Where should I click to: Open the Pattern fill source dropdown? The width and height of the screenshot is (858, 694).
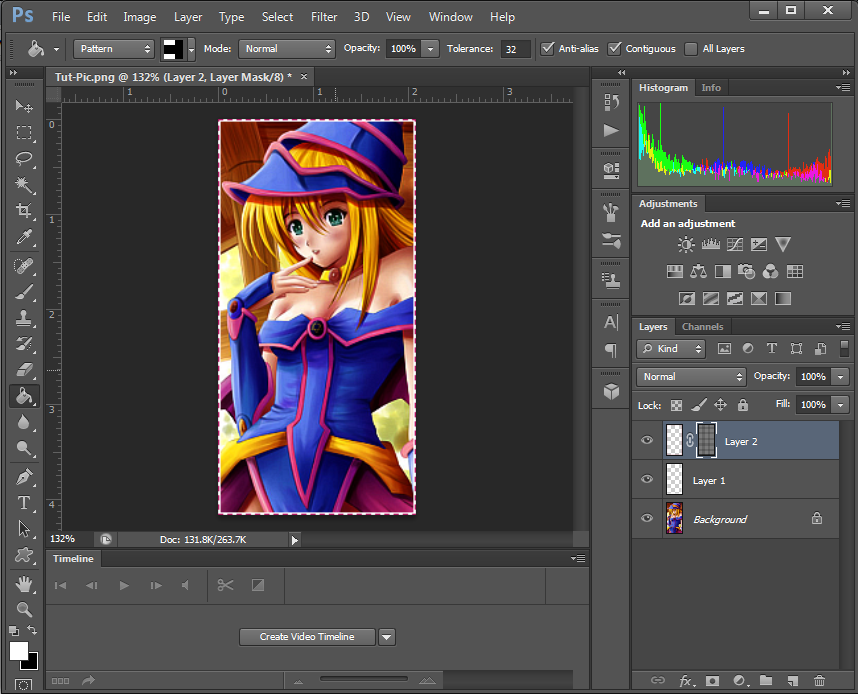tap(114, 49)
